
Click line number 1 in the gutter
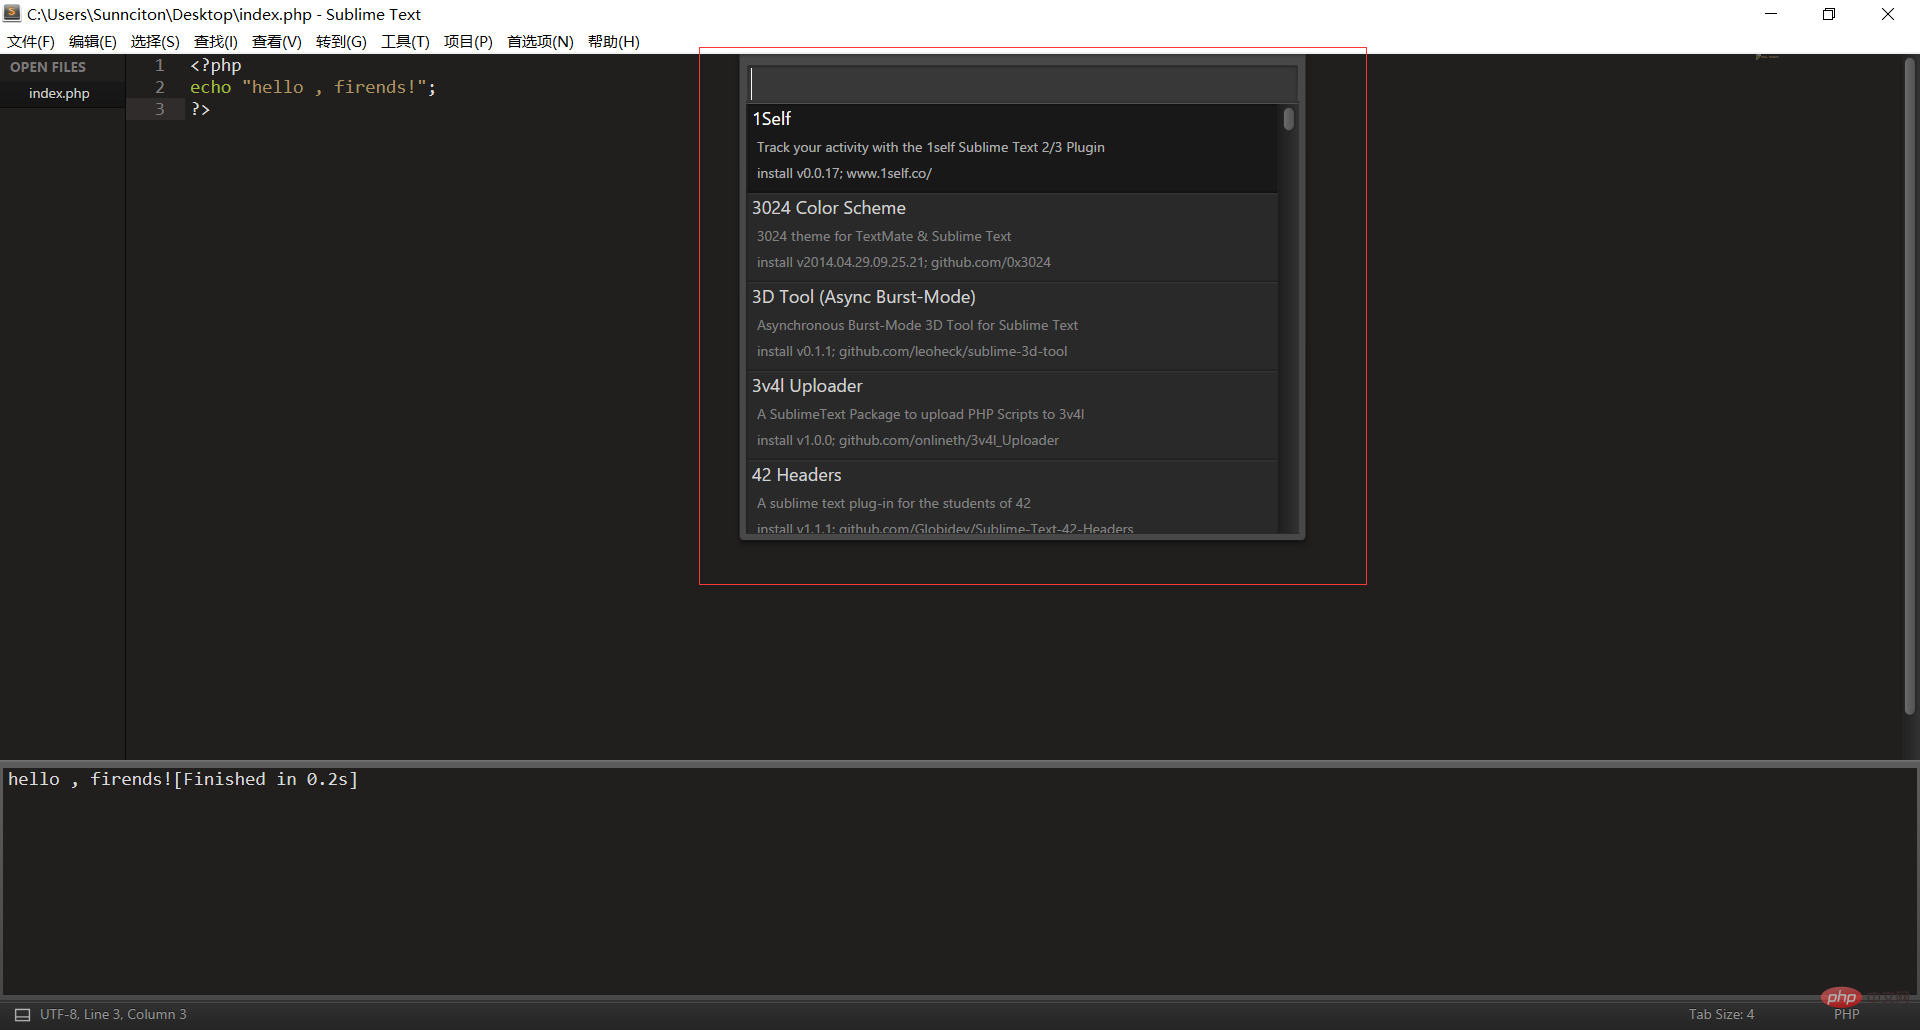pyautogui.click(x=159, y=65)
